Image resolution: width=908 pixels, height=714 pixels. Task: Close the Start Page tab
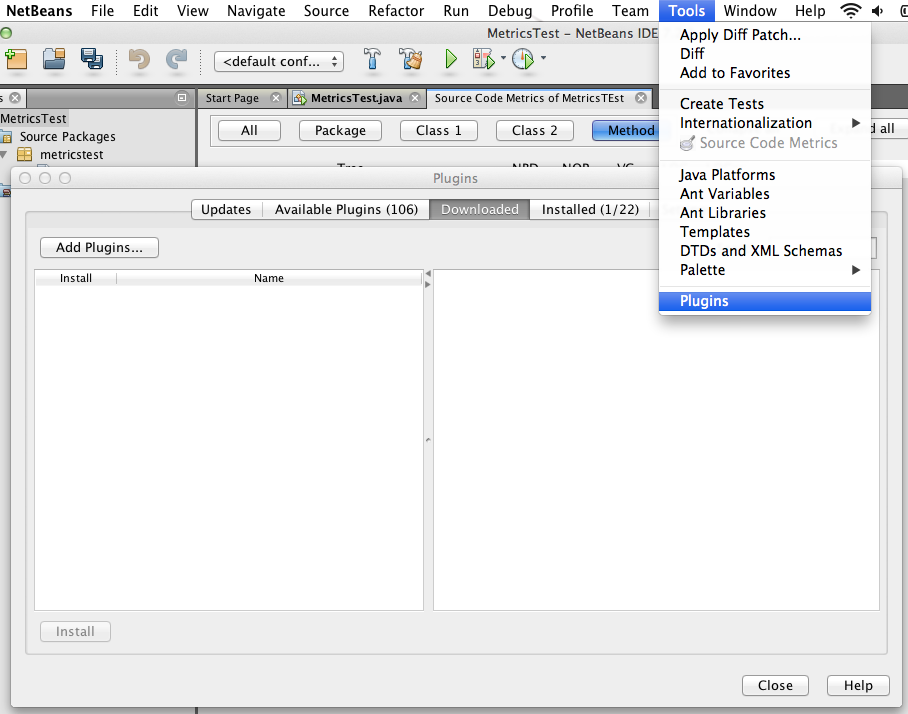(x=276, y=98)
